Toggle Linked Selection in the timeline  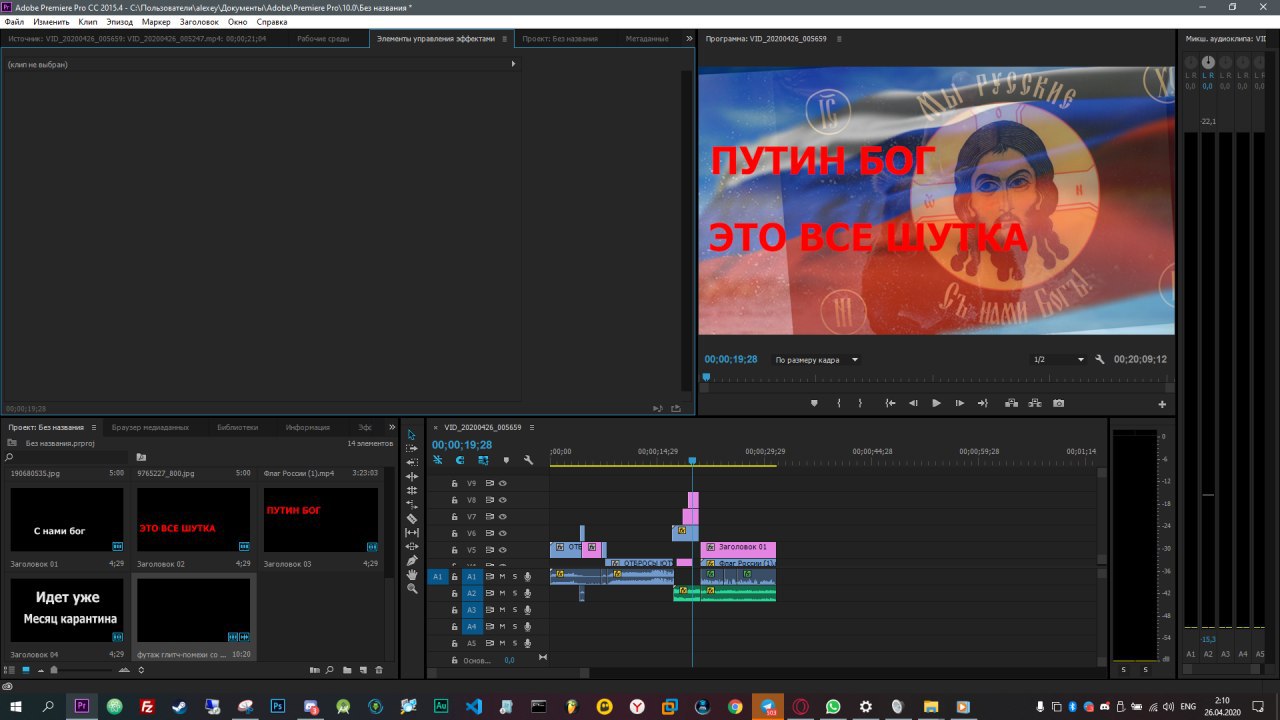483,461
